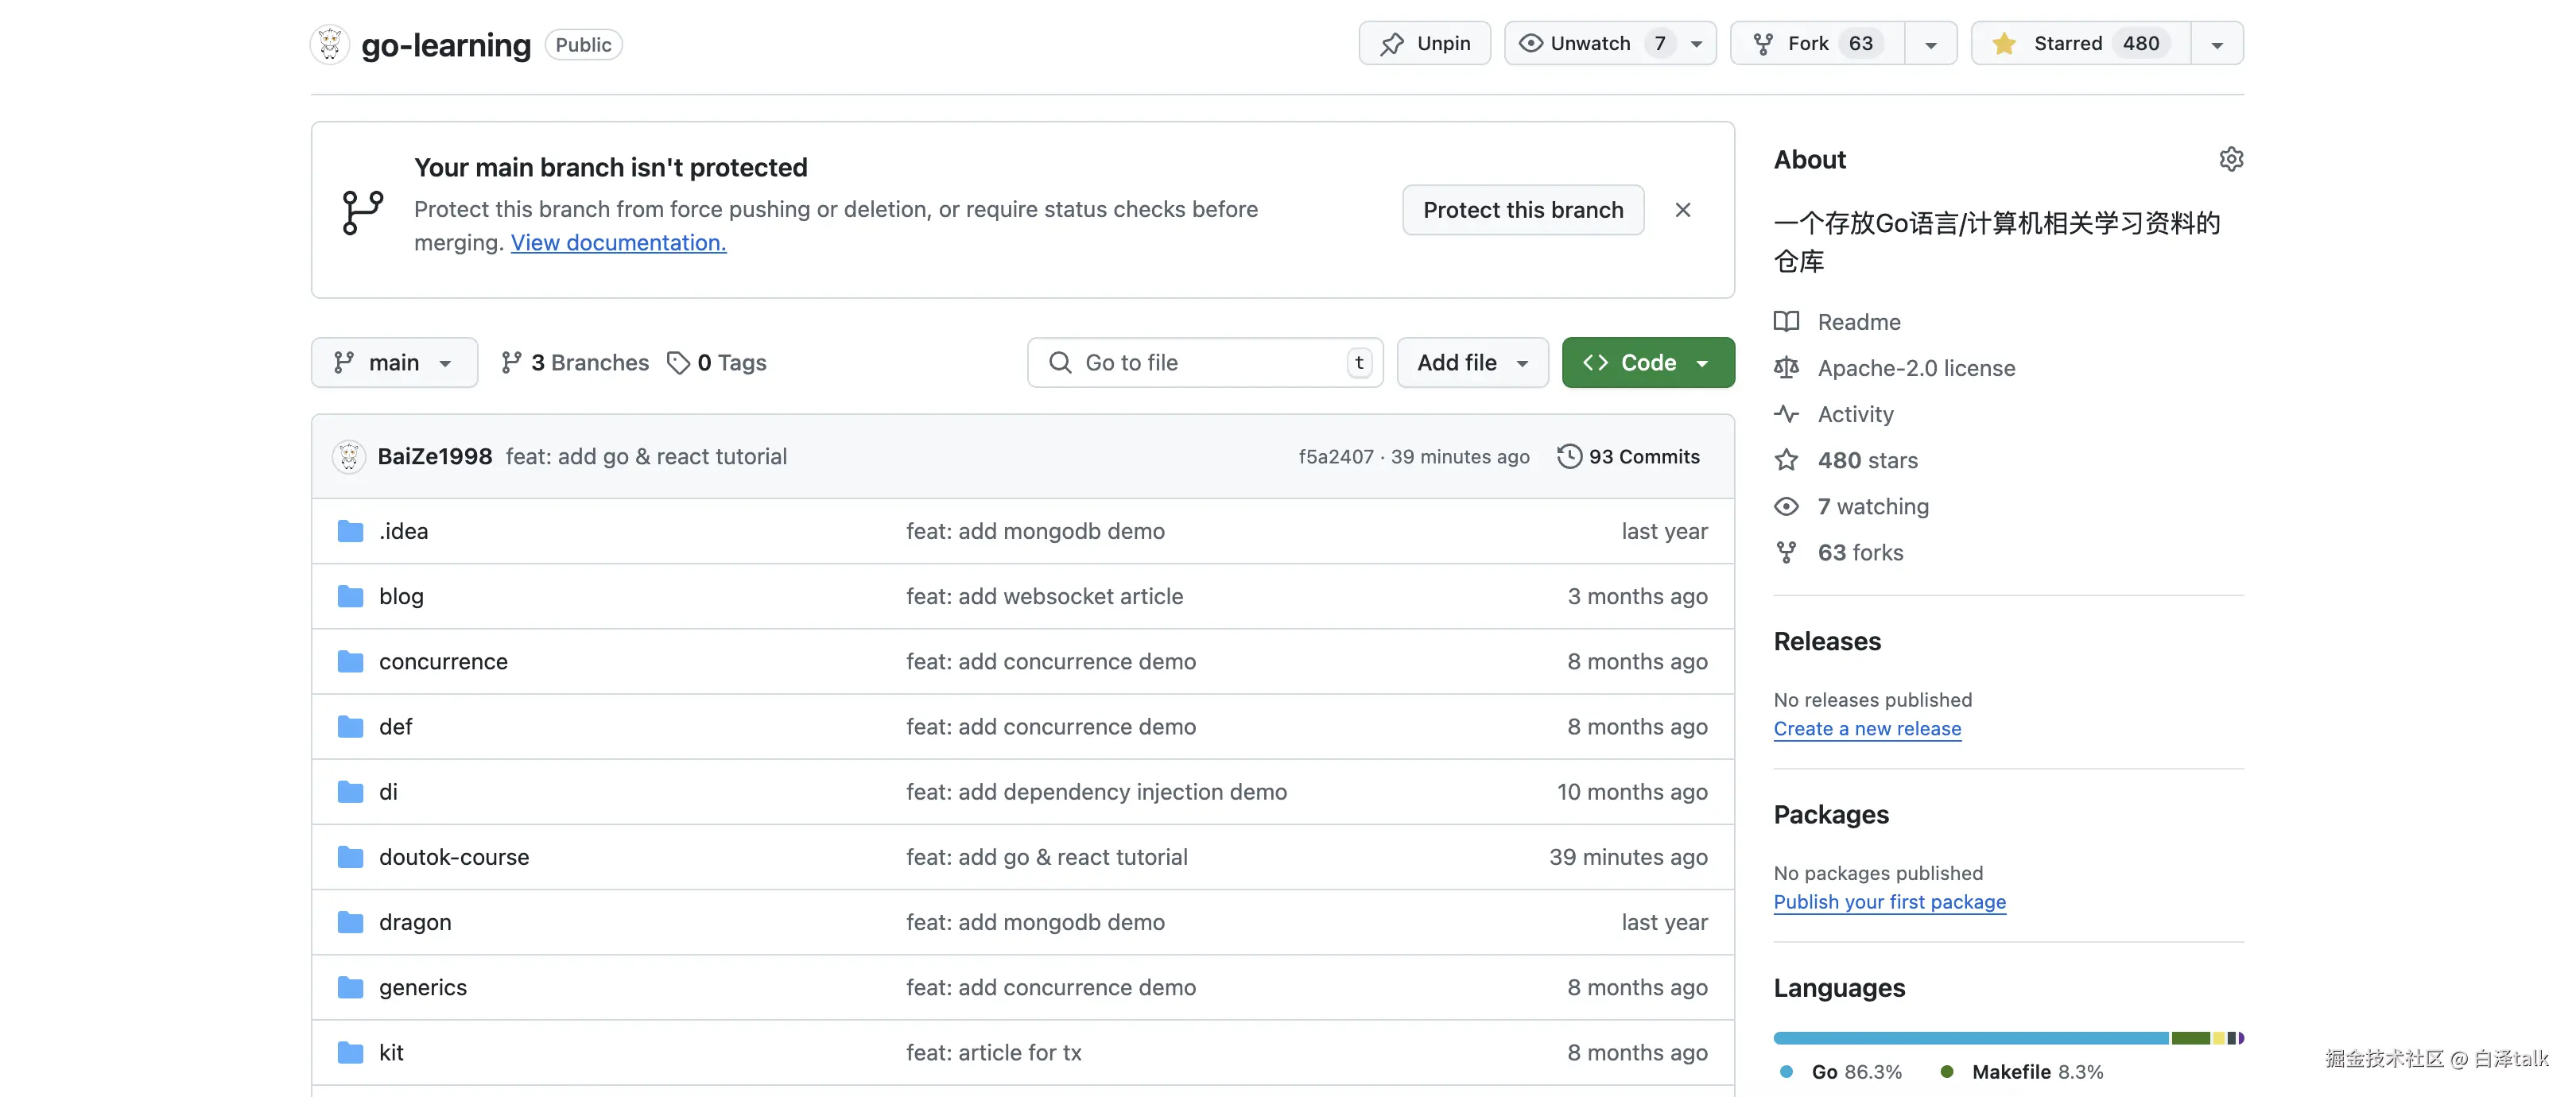
Task: Open the blog folder
Action: tap(401, 596)
